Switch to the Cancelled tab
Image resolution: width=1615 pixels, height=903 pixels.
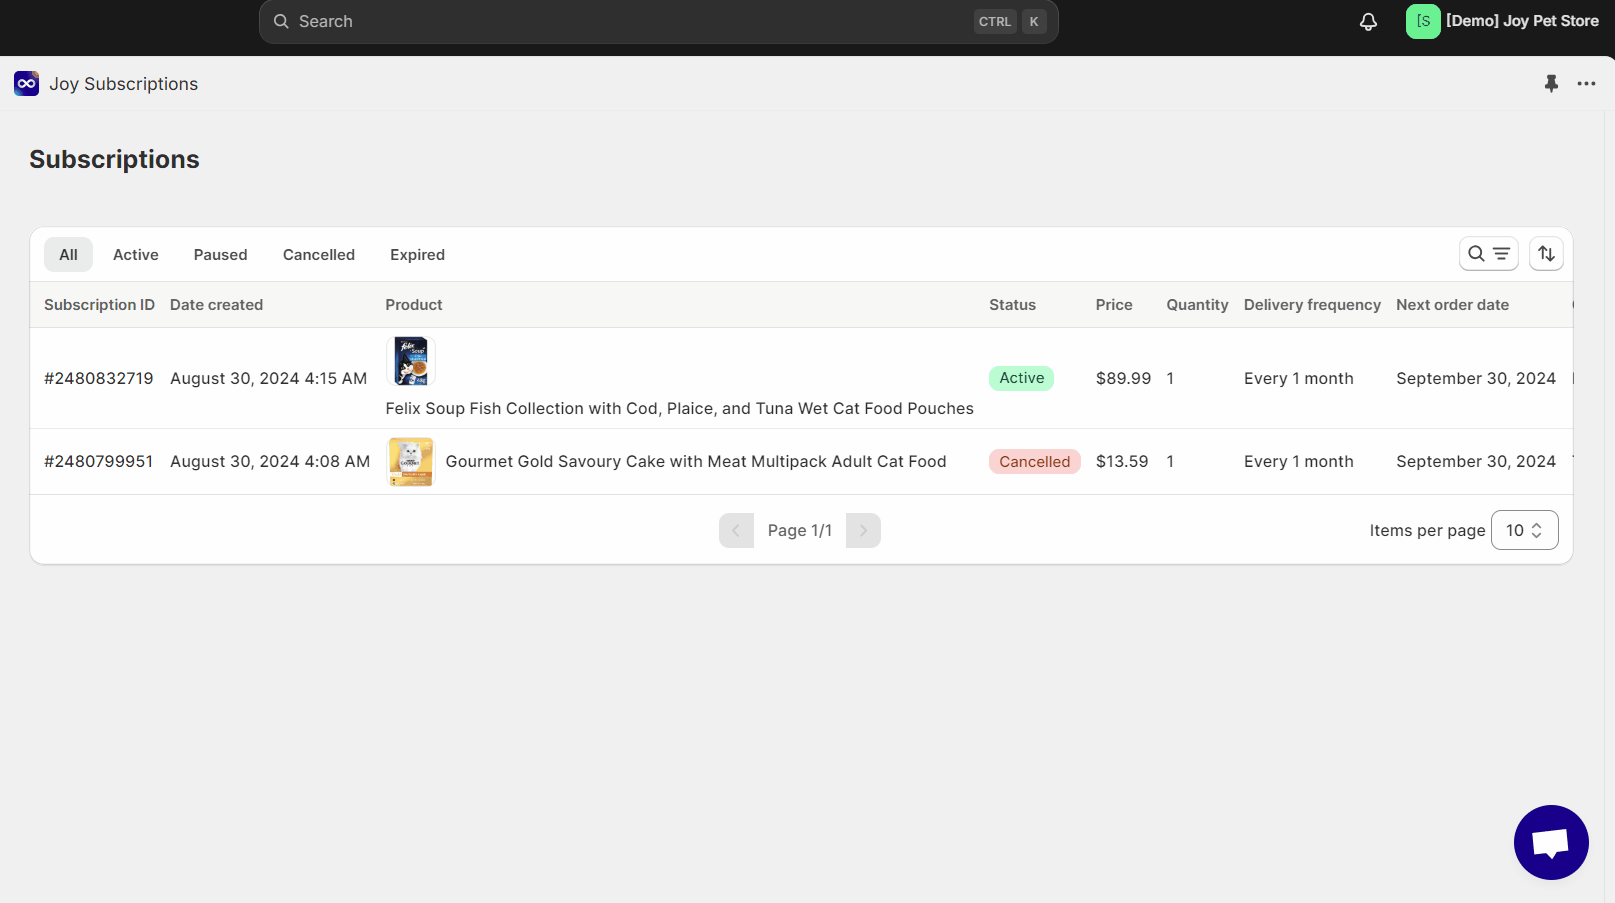coord(319,254)
